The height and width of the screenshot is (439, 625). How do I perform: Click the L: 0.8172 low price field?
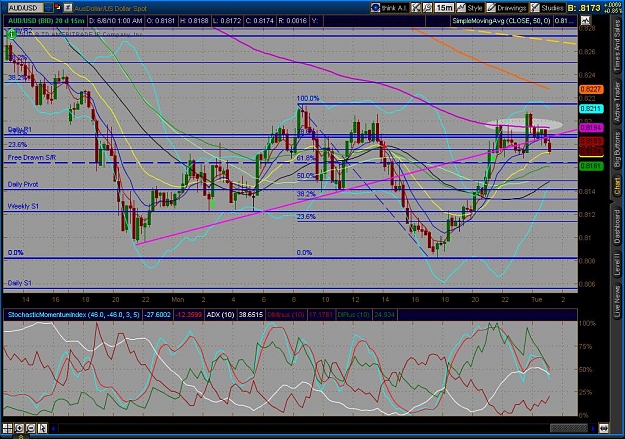(x=227, y=21)
